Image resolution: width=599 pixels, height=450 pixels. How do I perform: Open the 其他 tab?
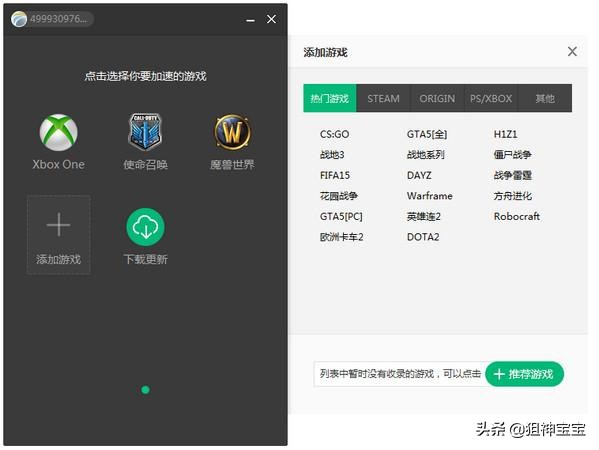(545, 99)
